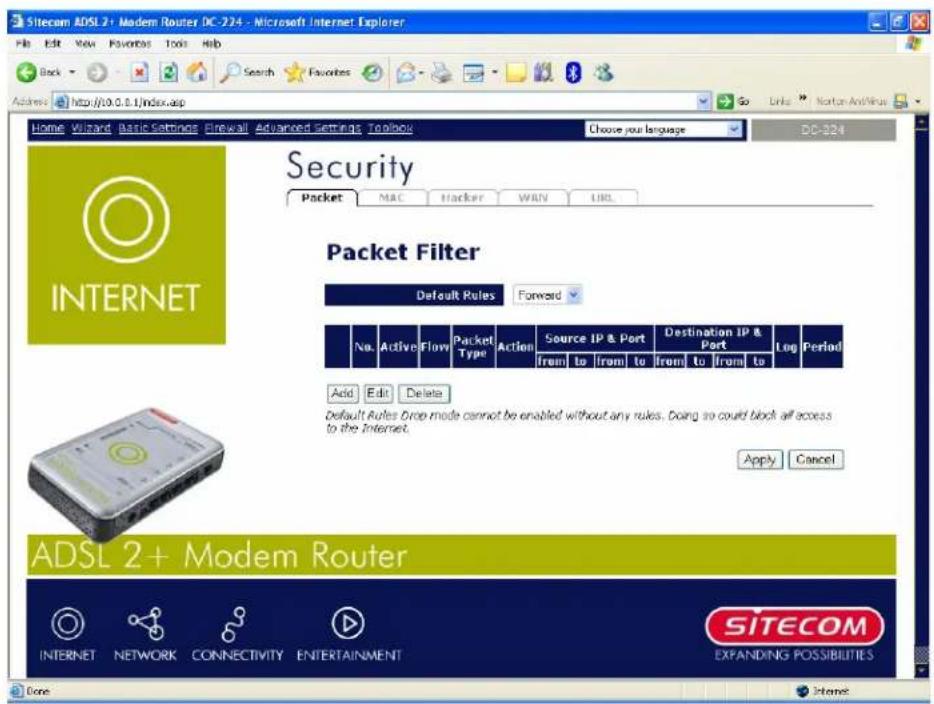The height and width of the screenshot is (704, 934).
Task: Open the Mail envelope icon
Action: click(x=406, y=73)
